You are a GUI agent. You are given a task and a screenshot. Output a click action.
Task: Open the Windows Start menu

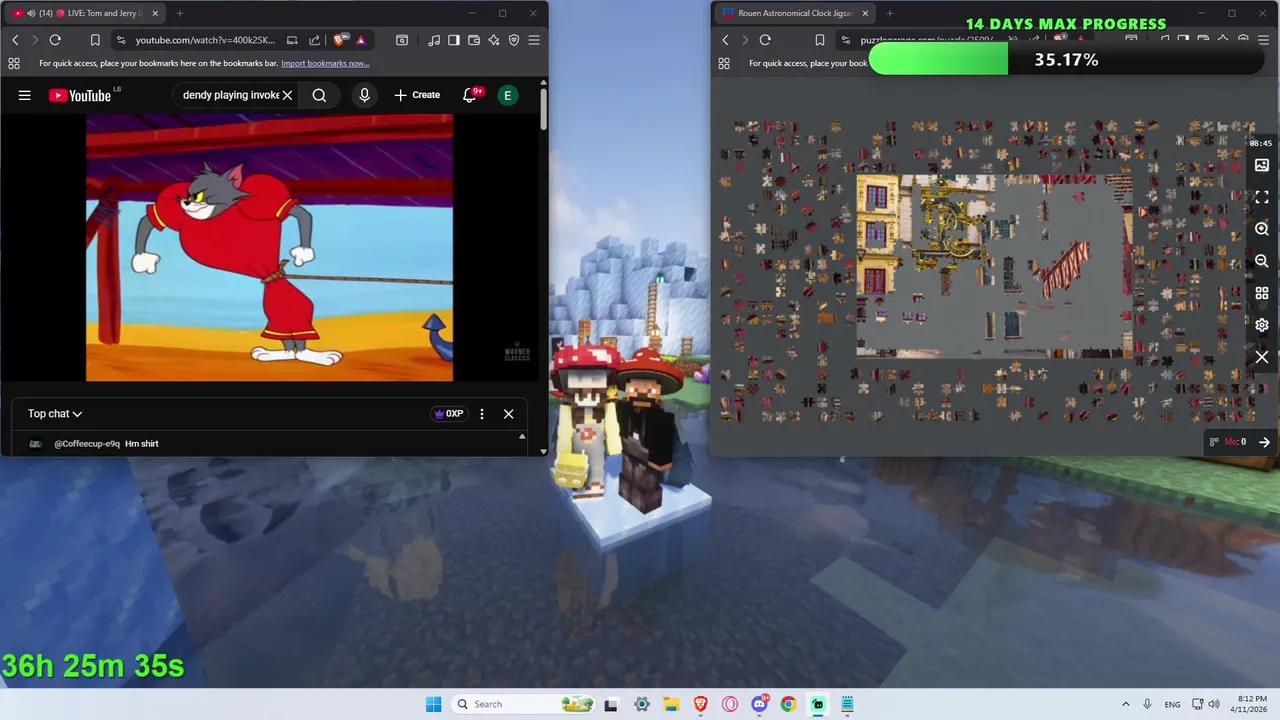coord(433,704)
